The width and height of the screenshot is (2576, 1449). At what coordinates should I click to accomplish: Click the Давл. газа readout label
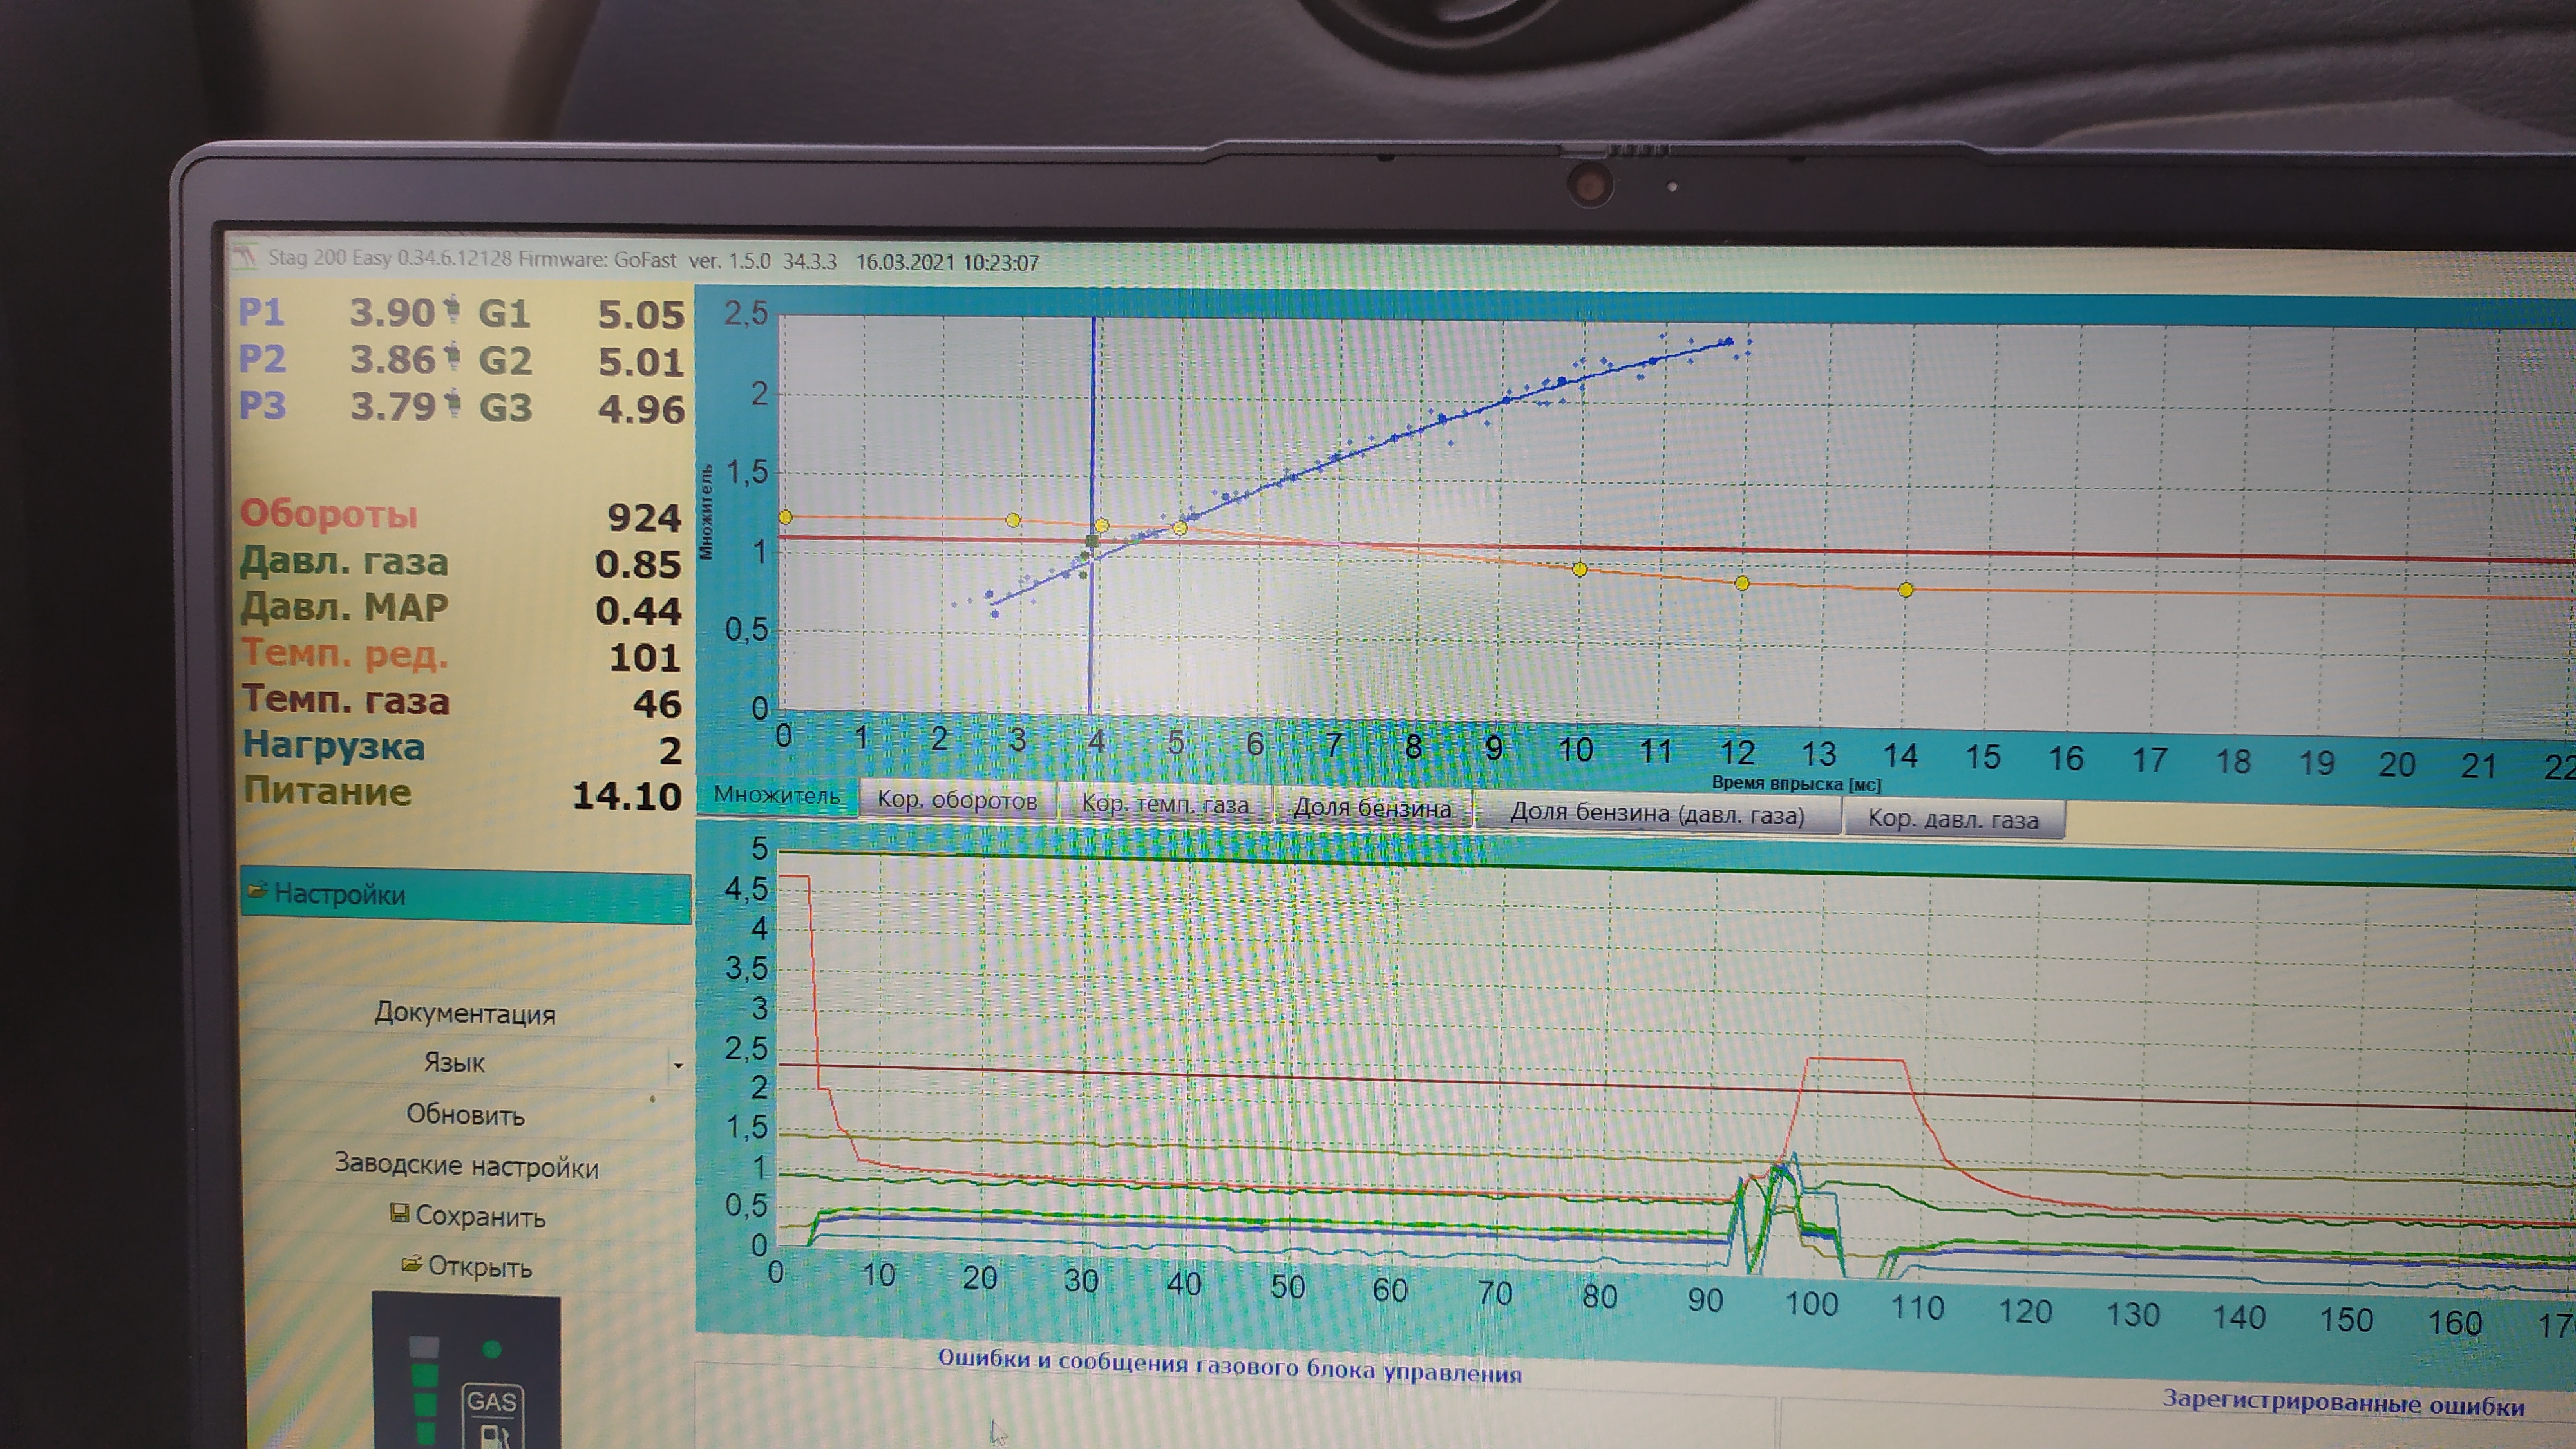[x=344, y=561]
